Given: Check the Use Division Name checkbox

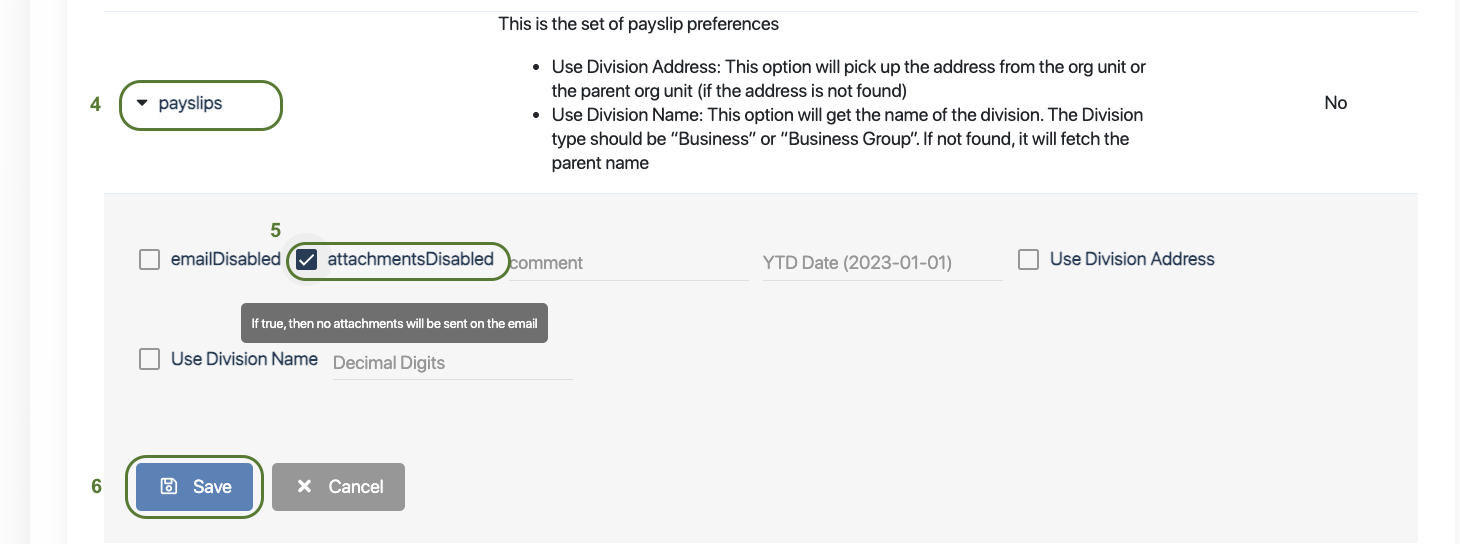Looking at the screenshot, I should [x=150, y=359].
